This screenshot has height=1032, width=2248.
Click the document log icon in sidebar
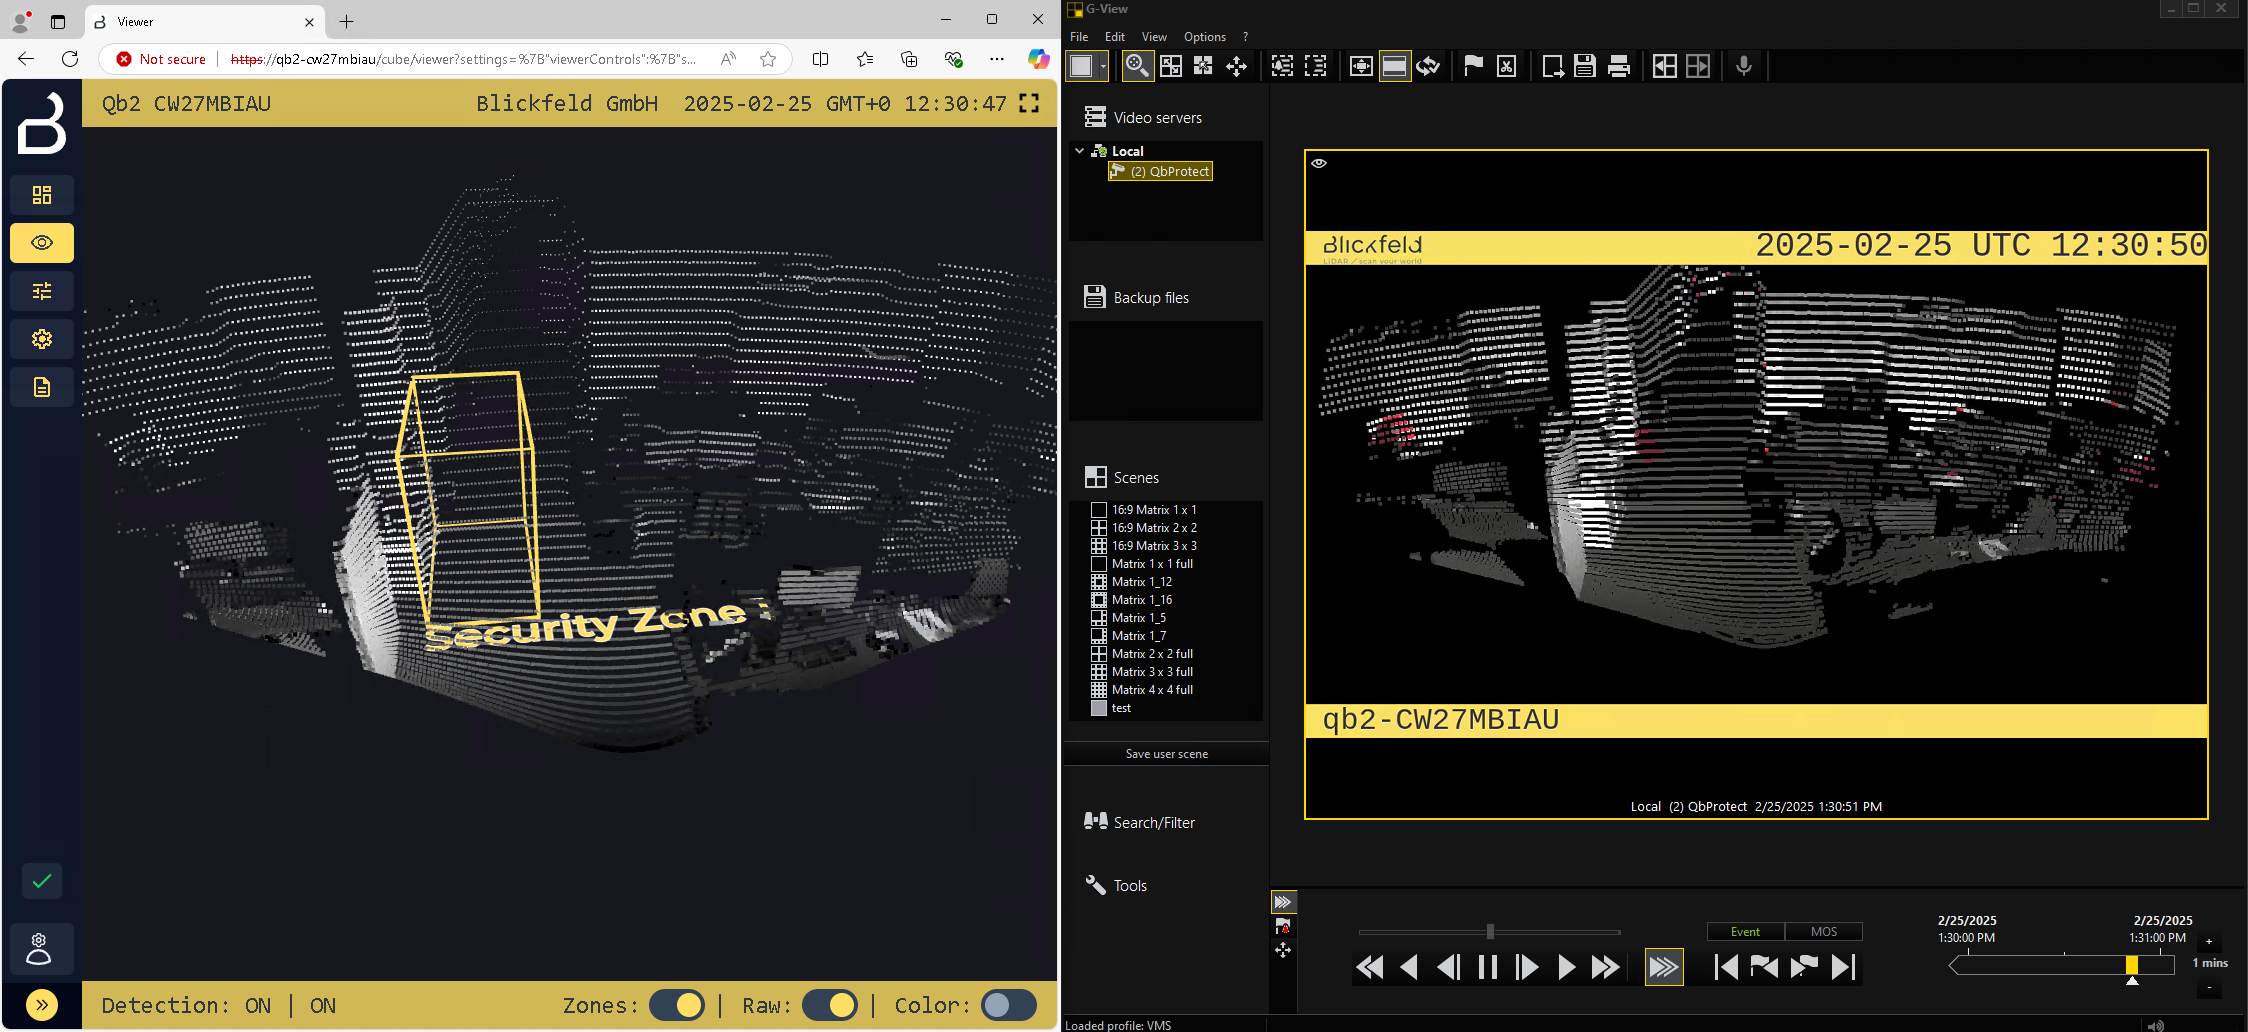pyautogui.click(x=42, y=387)
